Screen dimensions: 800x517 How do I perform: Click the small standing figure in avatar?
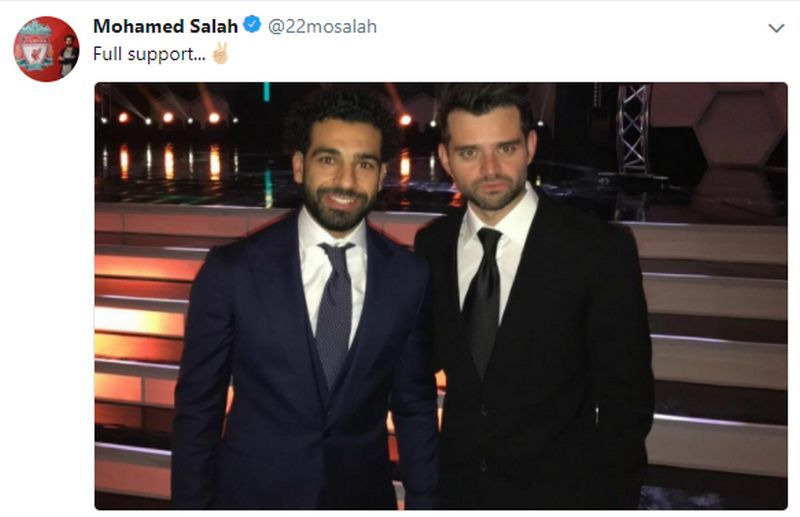point(68,56)
